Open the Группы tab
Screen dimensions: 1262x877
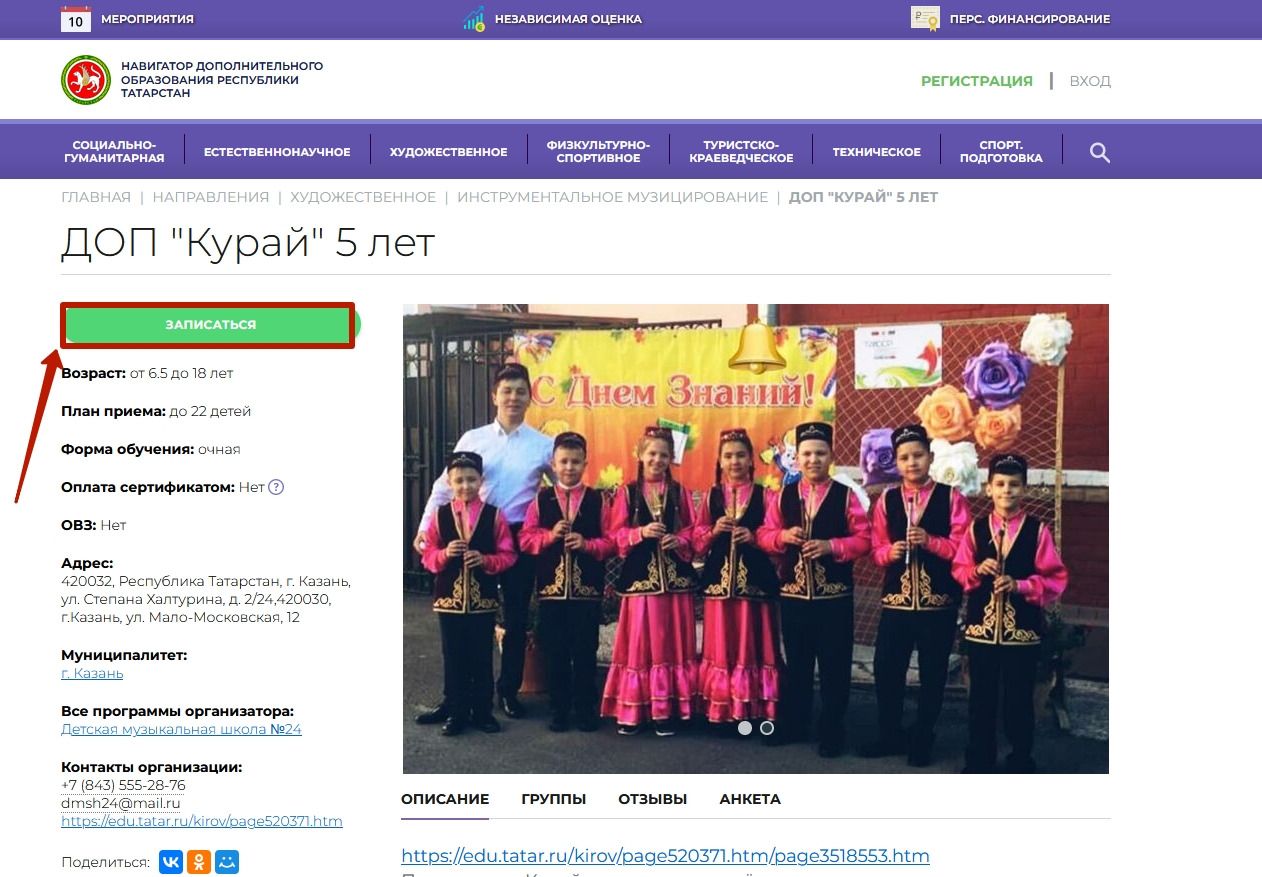[553, 799]
